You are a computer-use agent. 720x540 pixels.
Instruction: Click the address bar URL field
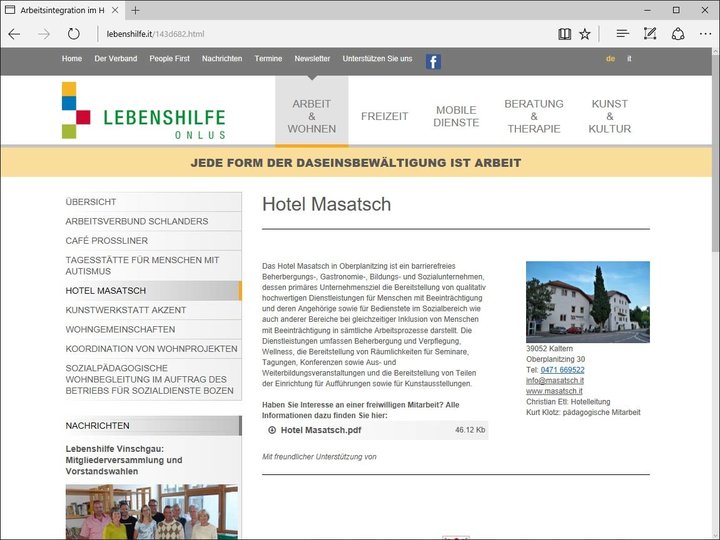[321, 34]
